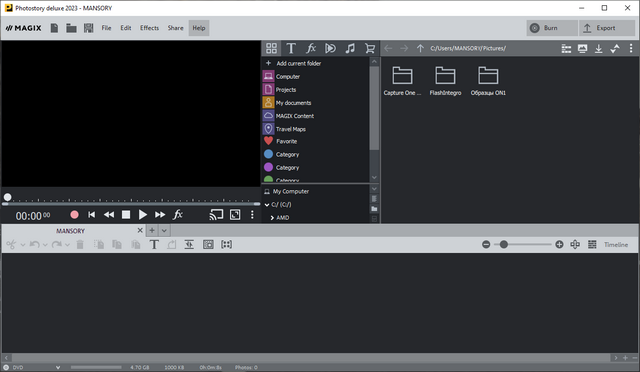
Task: Open the media browser more options menu
Action: coord(631,48)
